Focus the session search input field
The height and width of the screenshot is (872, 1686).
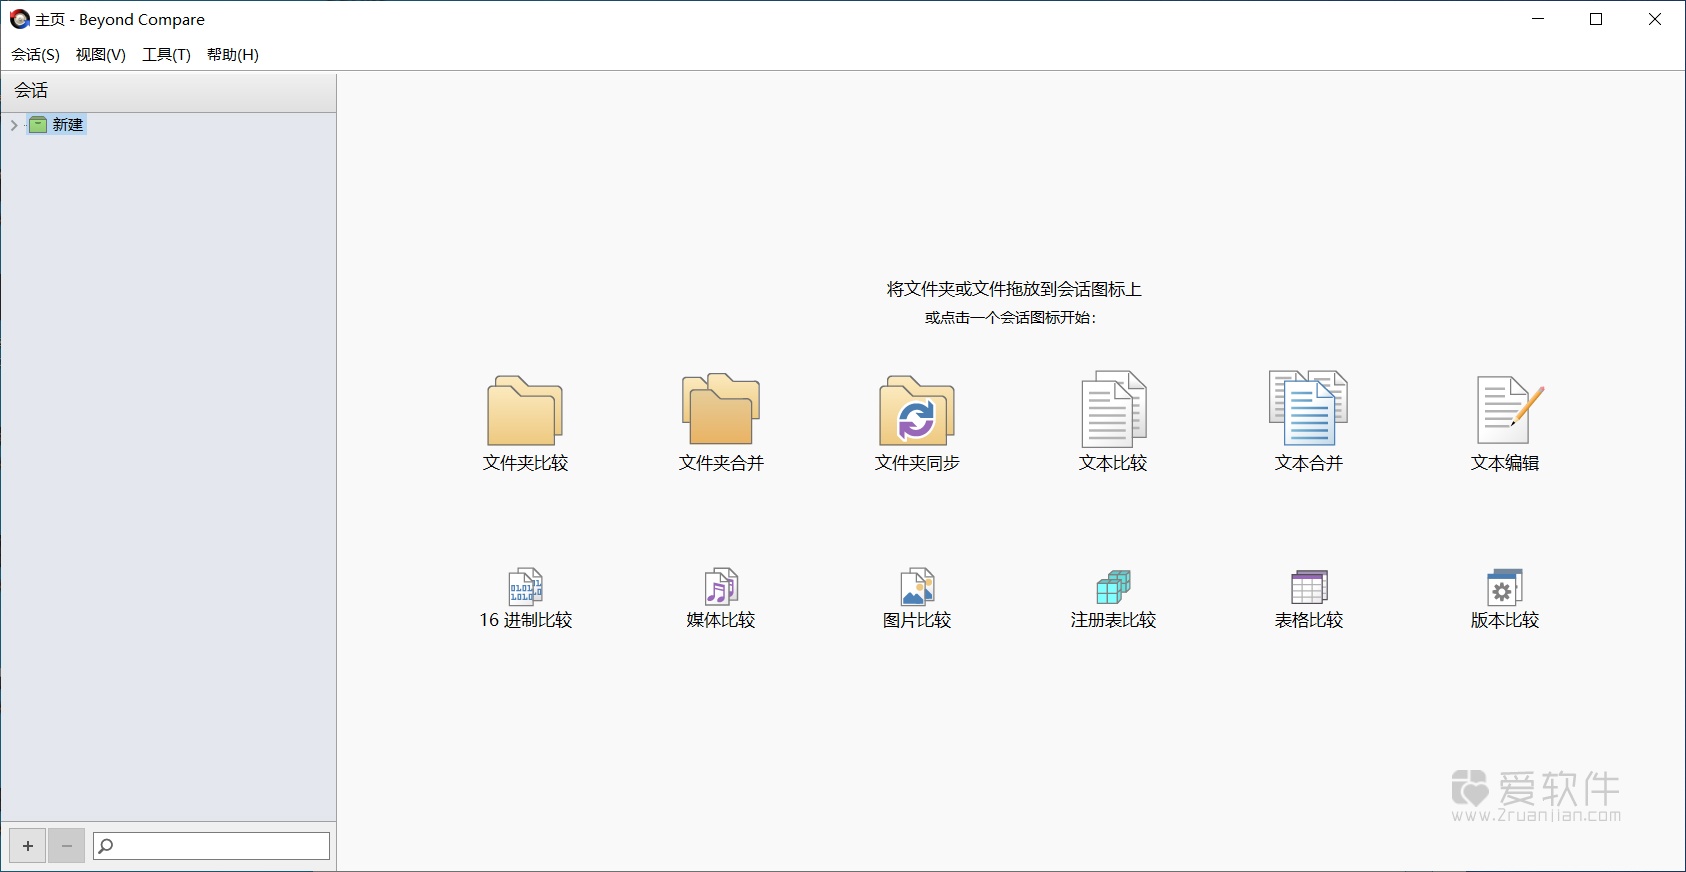click(211, 846)
